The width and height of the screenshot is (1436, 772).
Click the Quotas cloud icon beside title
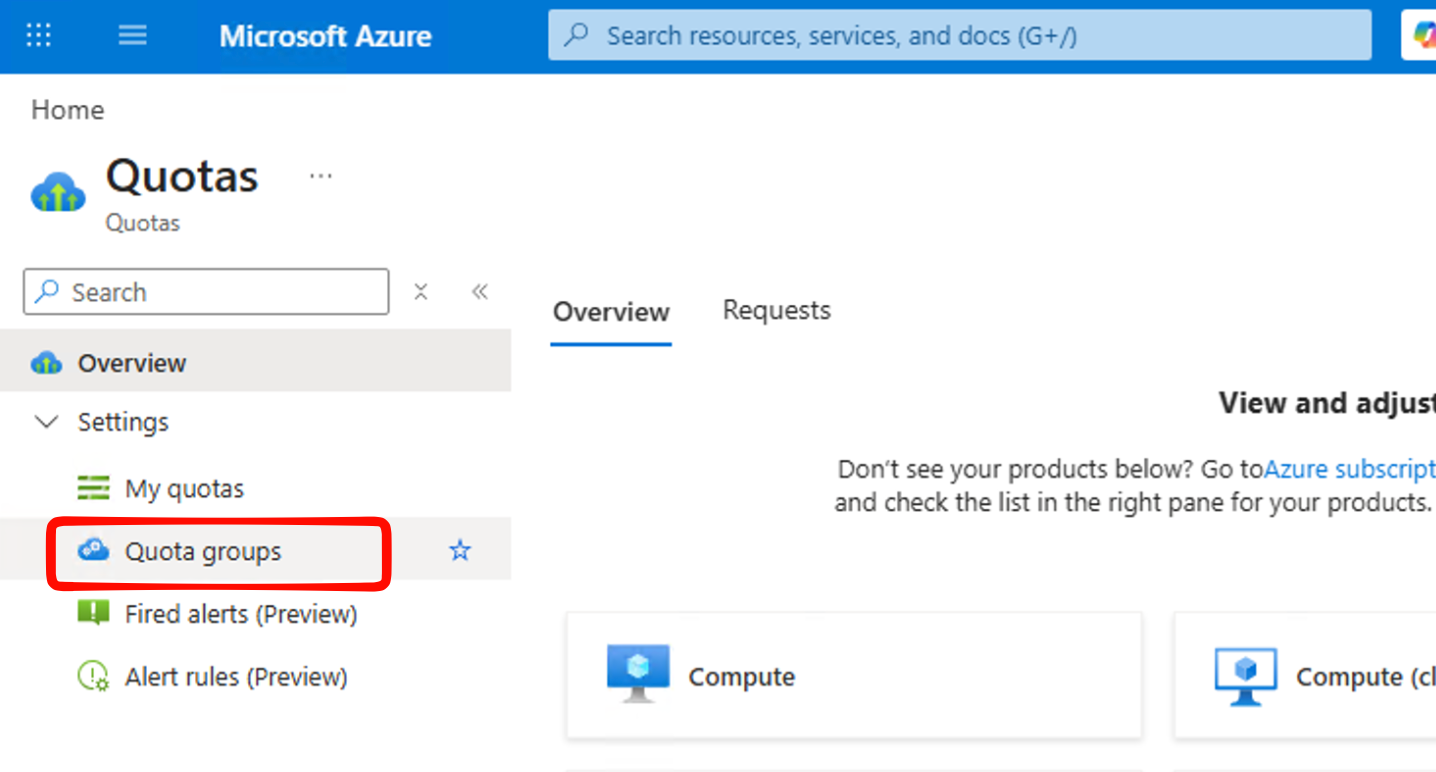[58, 193]
